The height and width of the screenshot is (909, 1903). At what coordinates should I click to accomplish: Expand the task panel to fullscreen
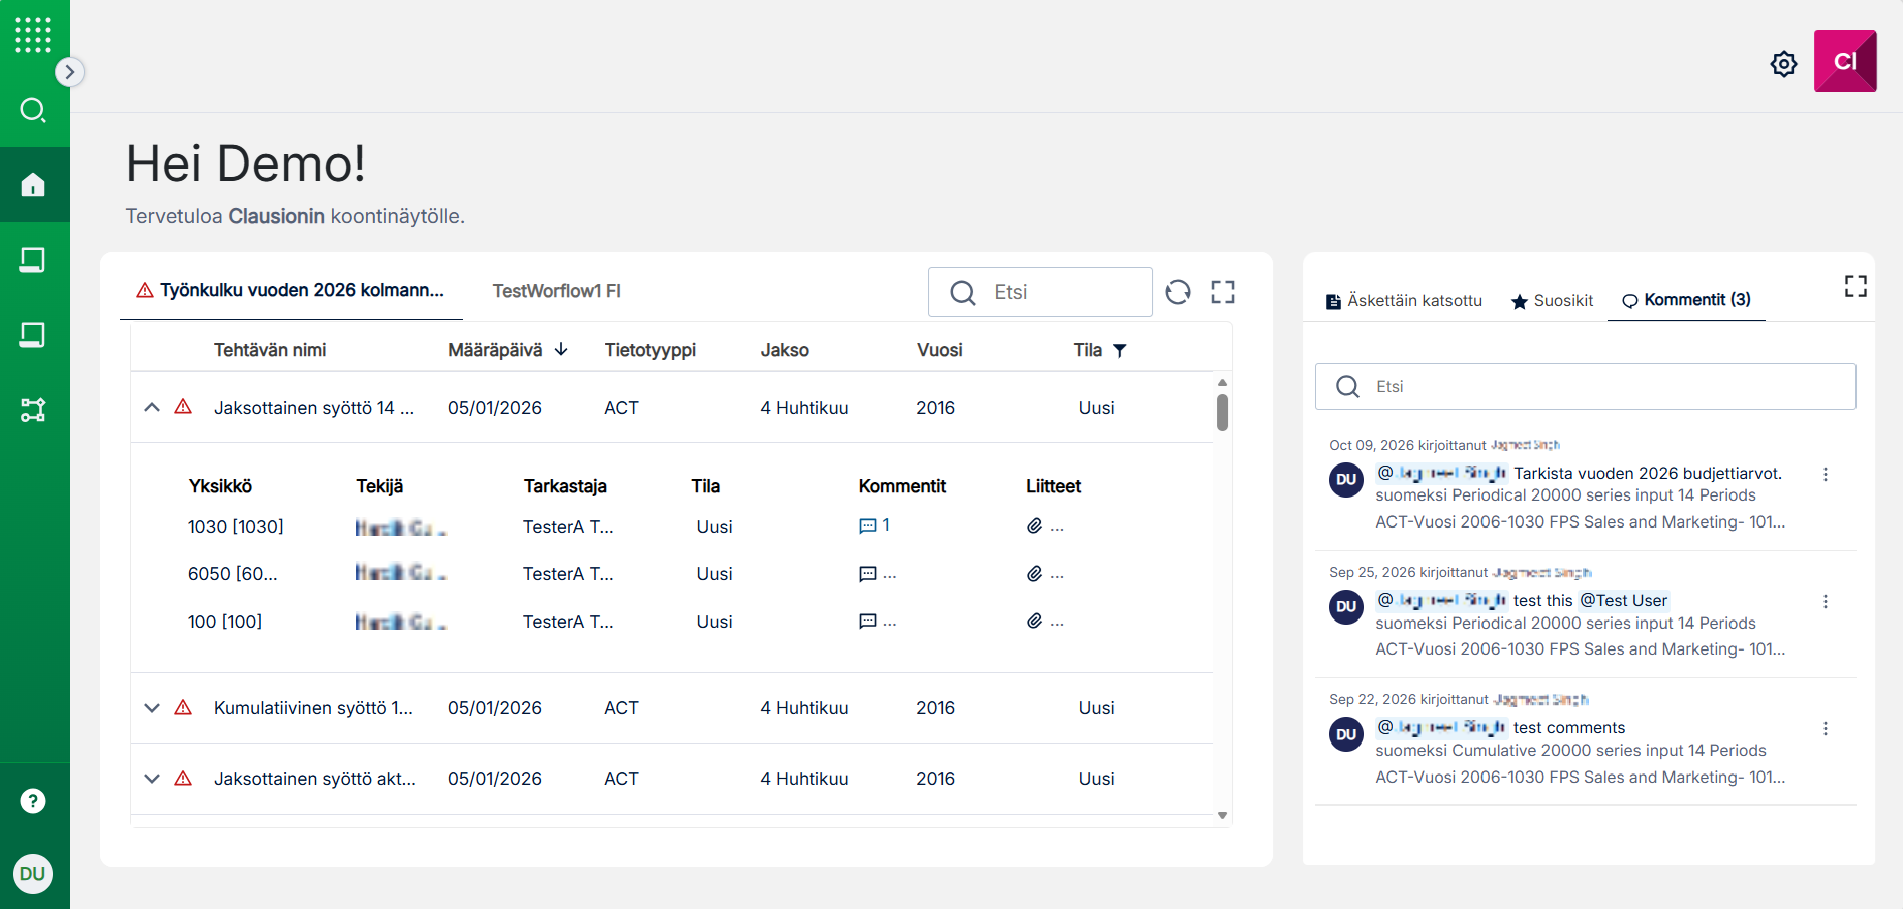coord(1223,292)
